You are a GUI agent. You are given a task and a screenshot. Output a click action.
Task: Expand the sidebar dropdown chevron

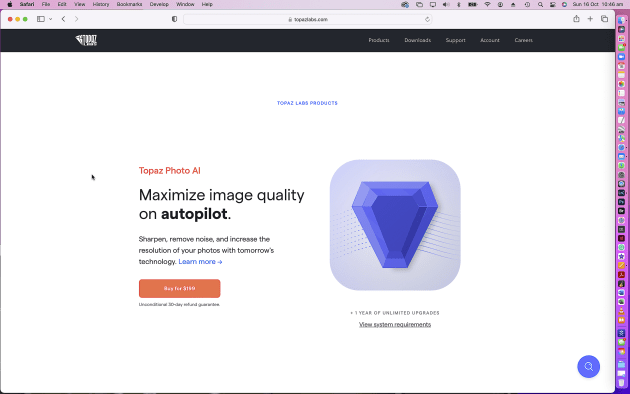(51, 19)
